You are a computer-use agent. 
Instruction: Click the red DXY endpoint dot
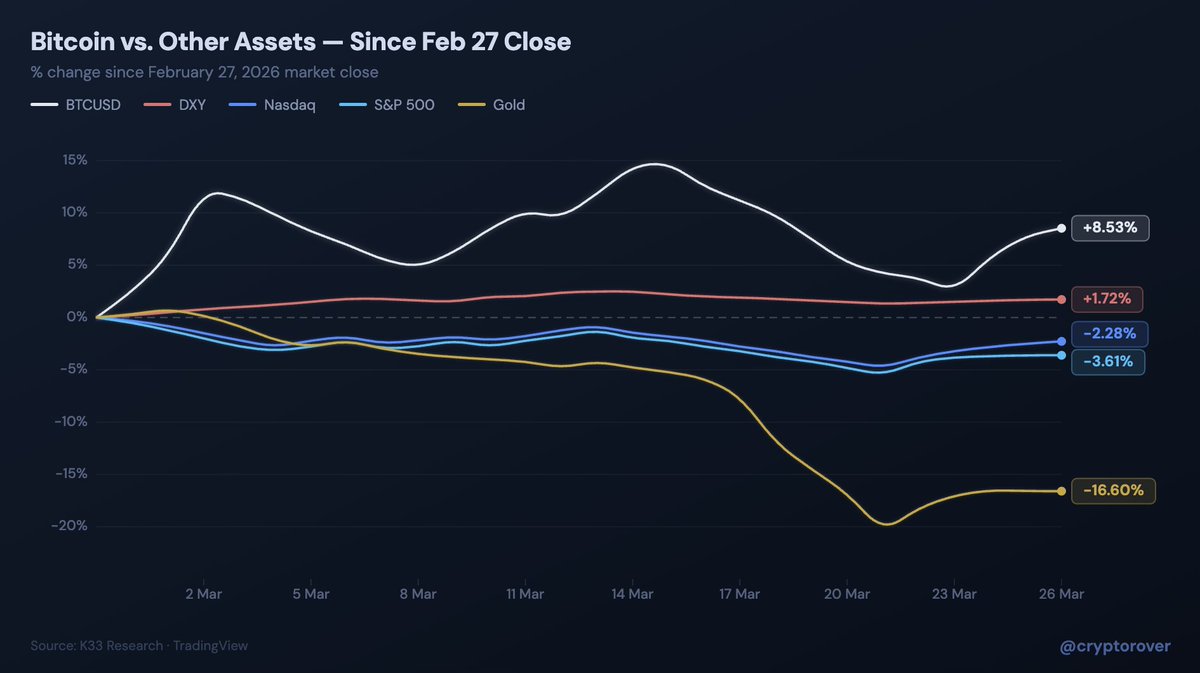(1061, 299)
